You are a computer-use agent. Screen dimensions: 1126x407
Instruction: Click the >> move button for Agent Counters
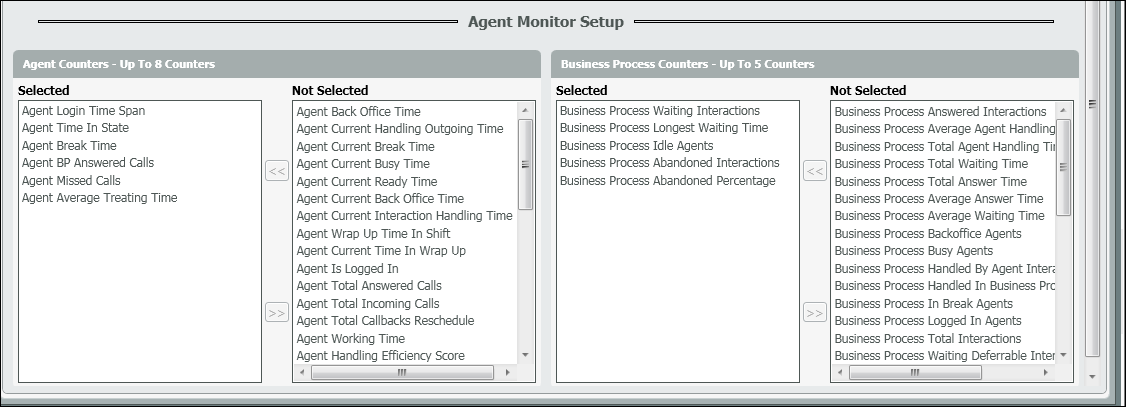point(277,313)
